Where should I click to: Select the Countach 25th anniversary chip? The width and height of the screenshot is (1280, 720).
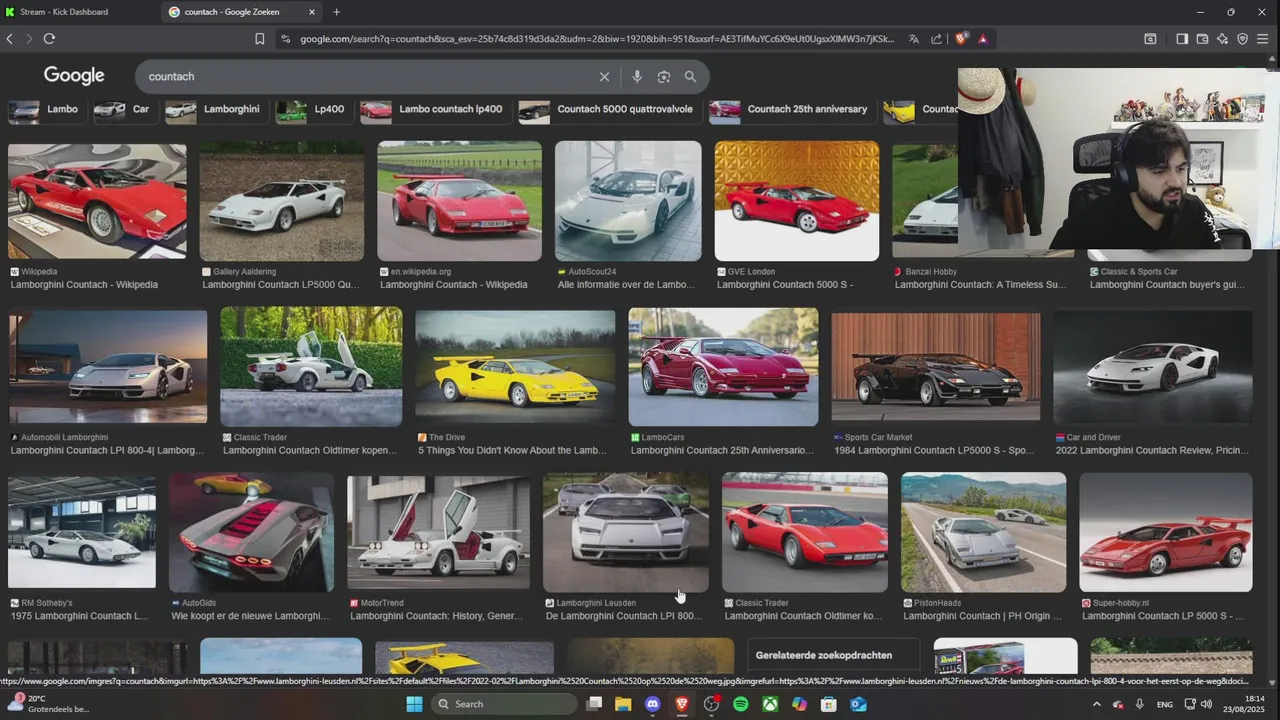tap(791, 109)
